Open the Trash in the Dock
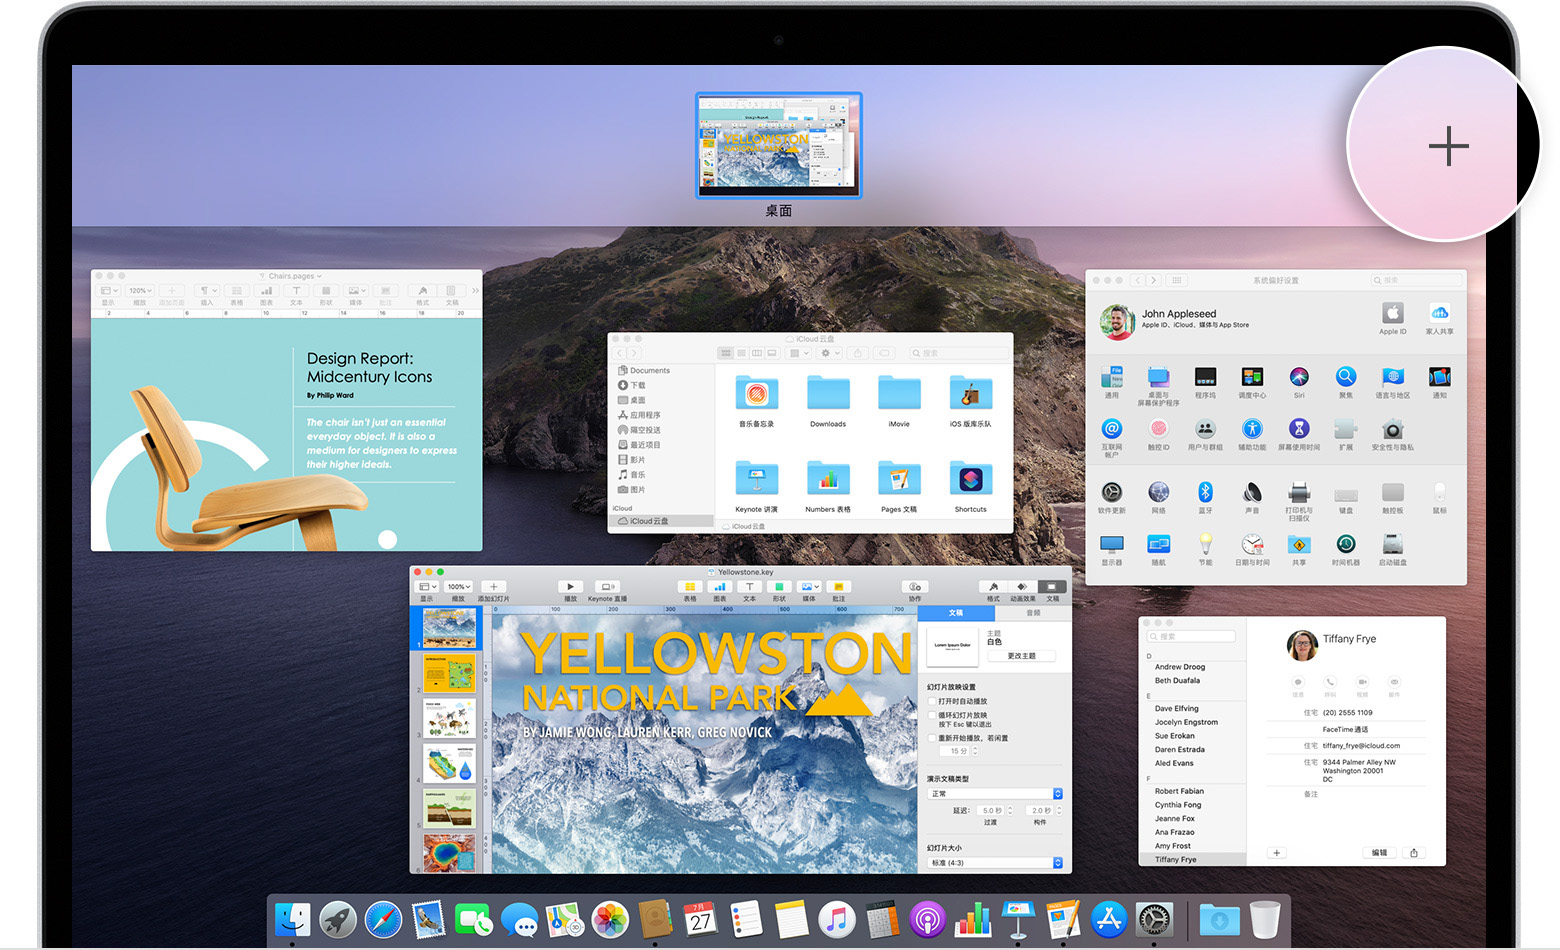This screenshot has height=950, width=1560. pyautogui.click(x=1264, y=919)
